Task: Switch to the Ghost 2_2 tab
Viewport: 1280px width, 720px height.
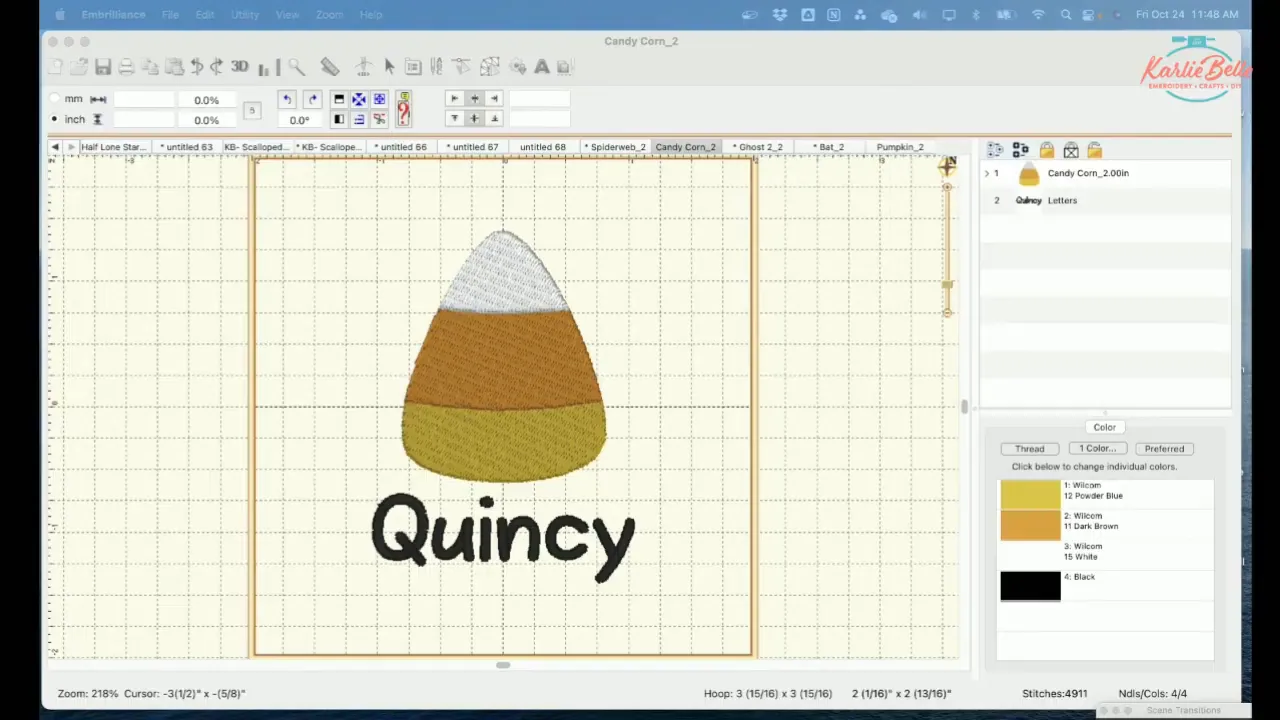Action: click(759, 147)
